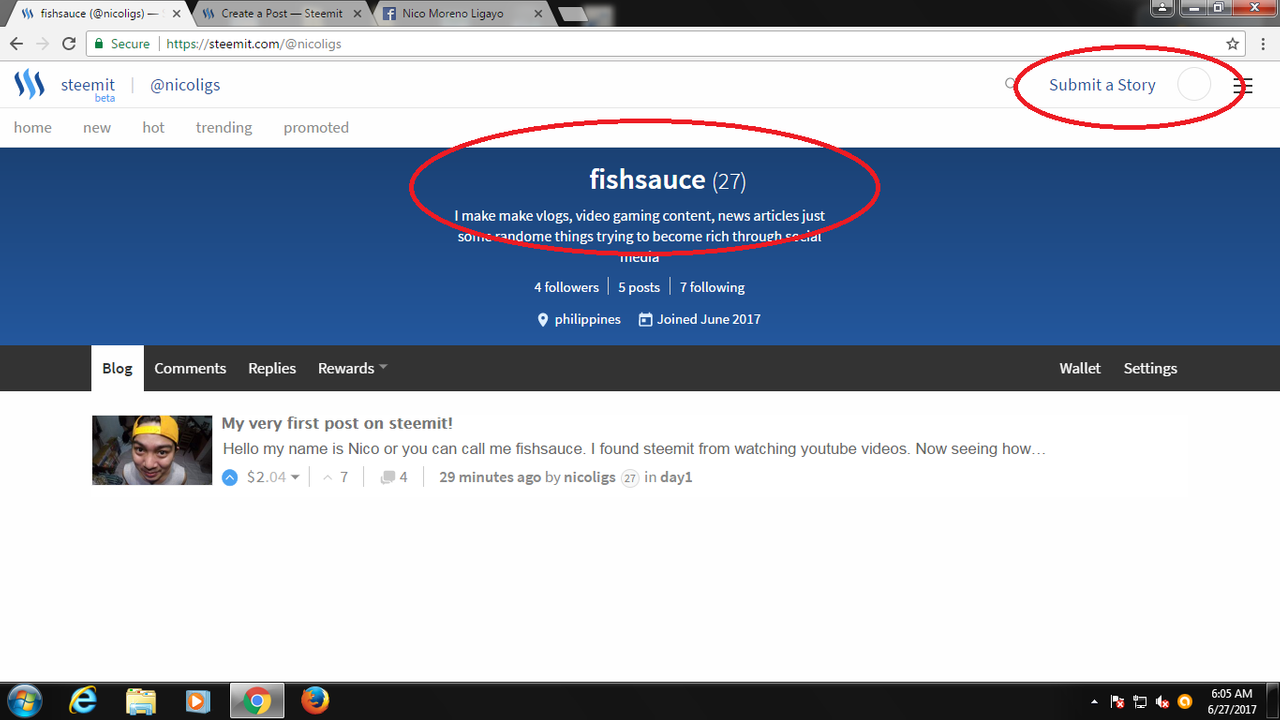The image size is (1280, 720).
Task: Click the comments bubble icon on post
Action: click(x=388, y=477)
